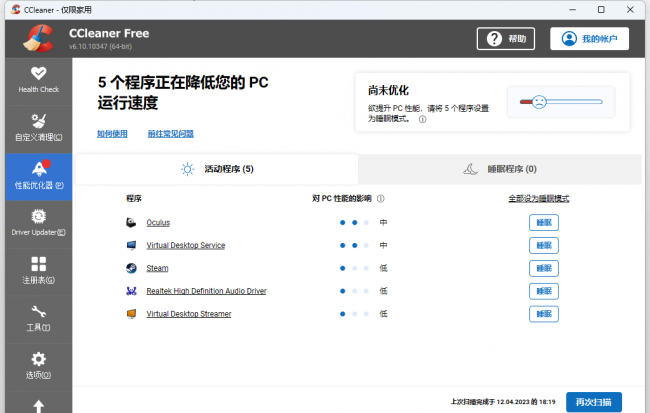Click Oculus impact dots rated 中
The width and height of the screenshot is (650, 413).
point(354,223)
